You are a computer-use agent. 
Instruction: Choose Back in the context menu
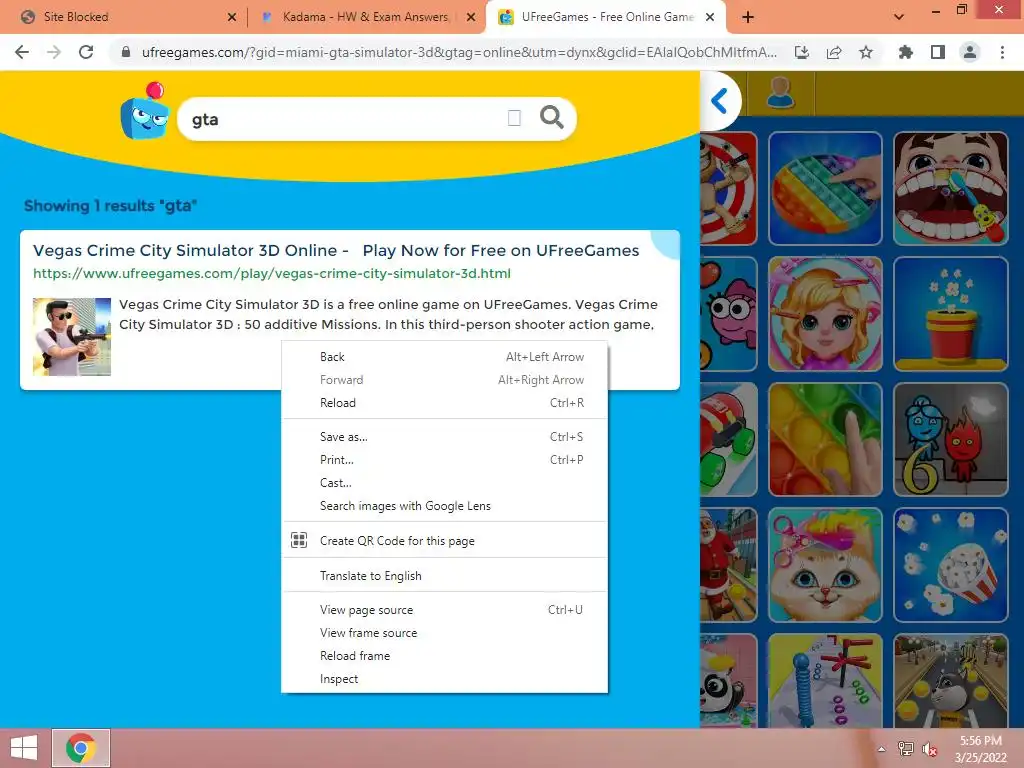[444, 357]
